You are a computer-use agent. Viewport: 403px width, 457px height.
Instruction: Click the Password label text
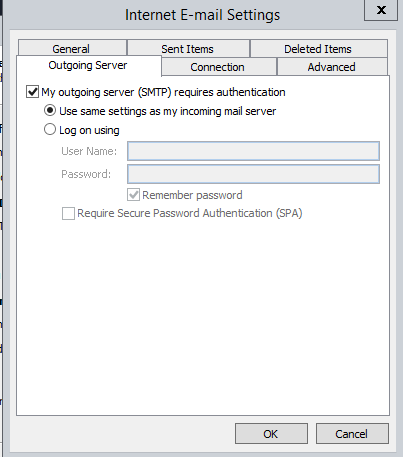(86, 174)
